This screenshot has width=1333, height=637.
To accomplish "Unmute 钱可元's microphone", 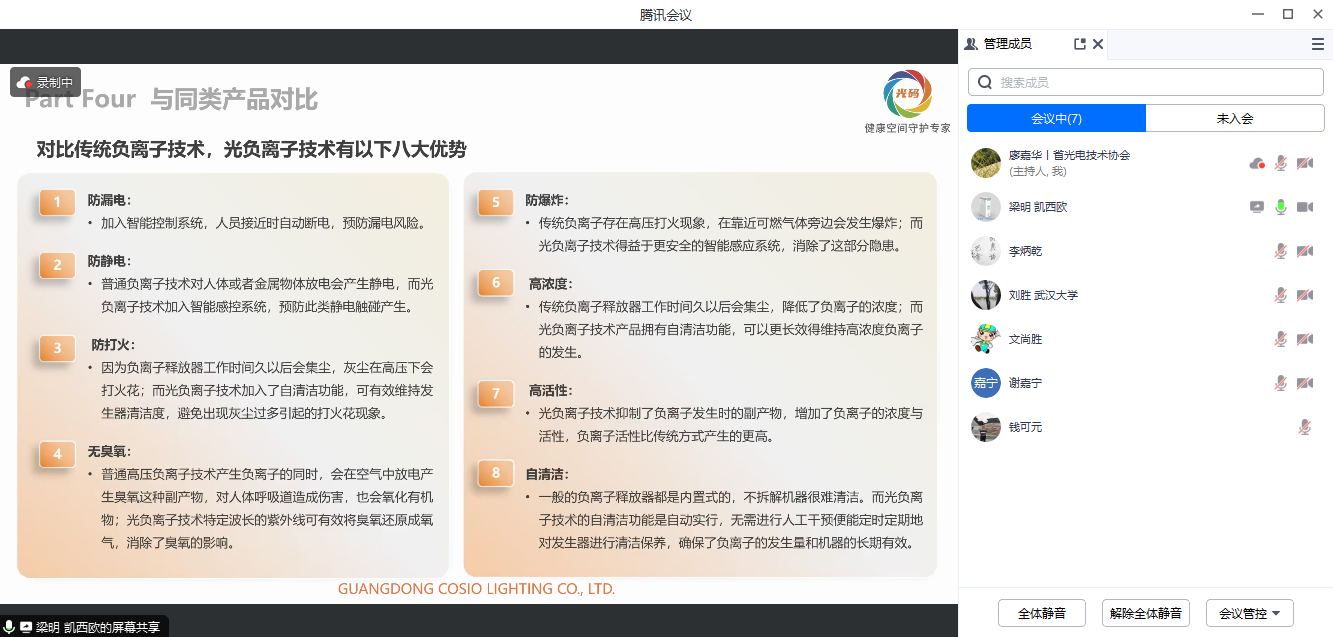I will point(1303,426).
